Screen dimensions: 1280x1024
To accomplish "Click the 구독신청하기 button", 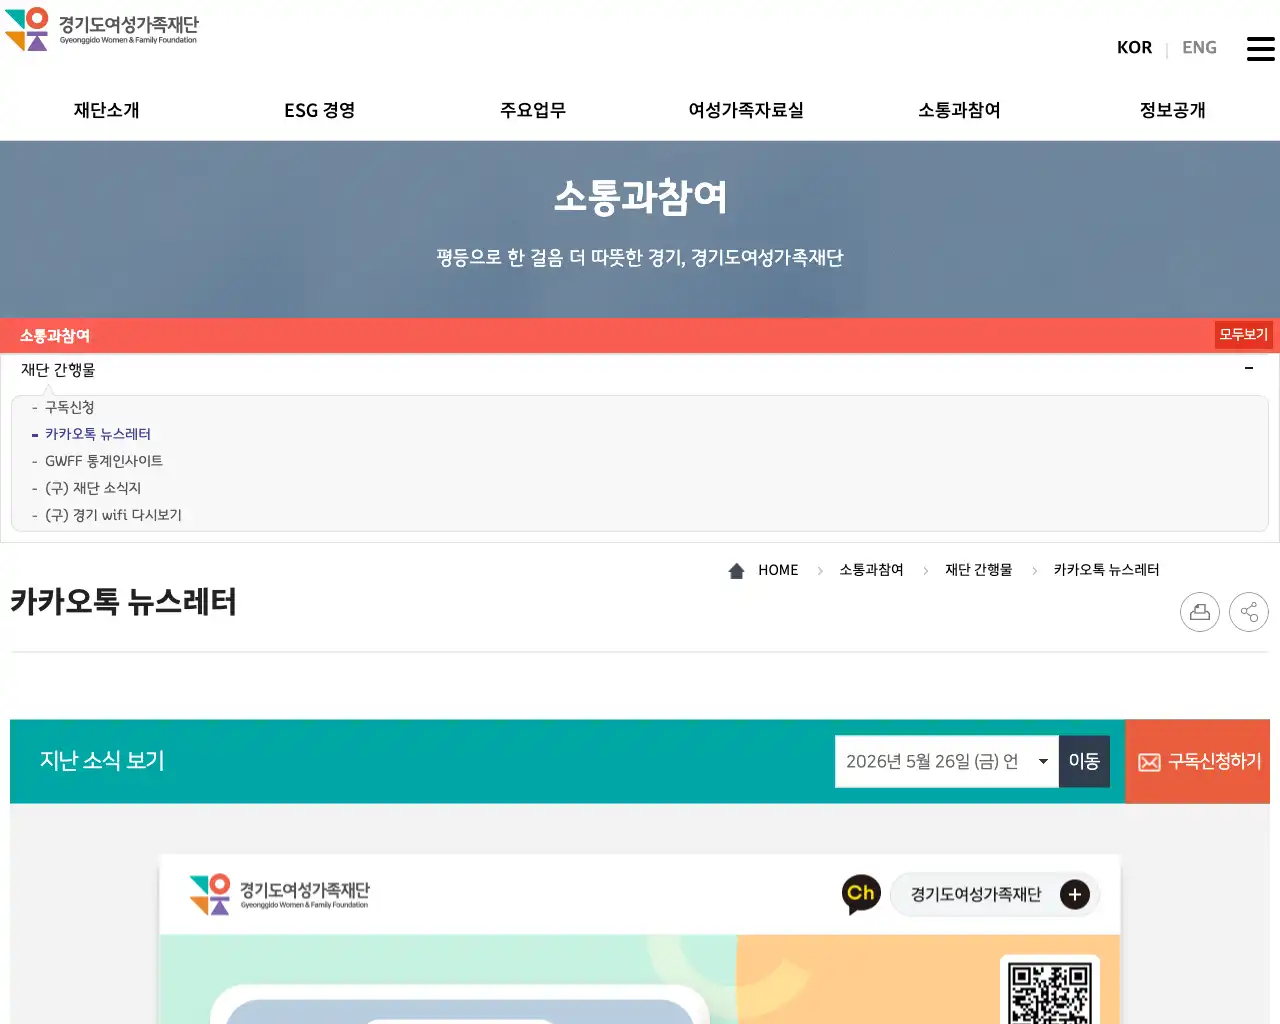I will 1198,762.
